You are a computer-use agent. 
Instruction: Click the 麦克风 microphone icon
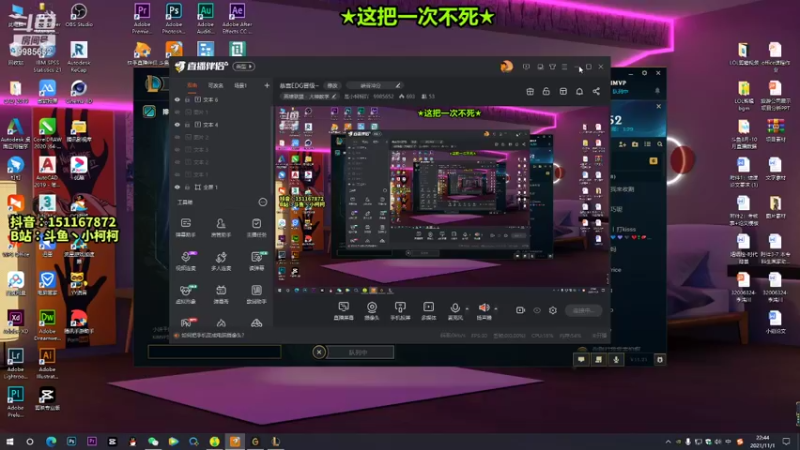click(x=455, y=310)
